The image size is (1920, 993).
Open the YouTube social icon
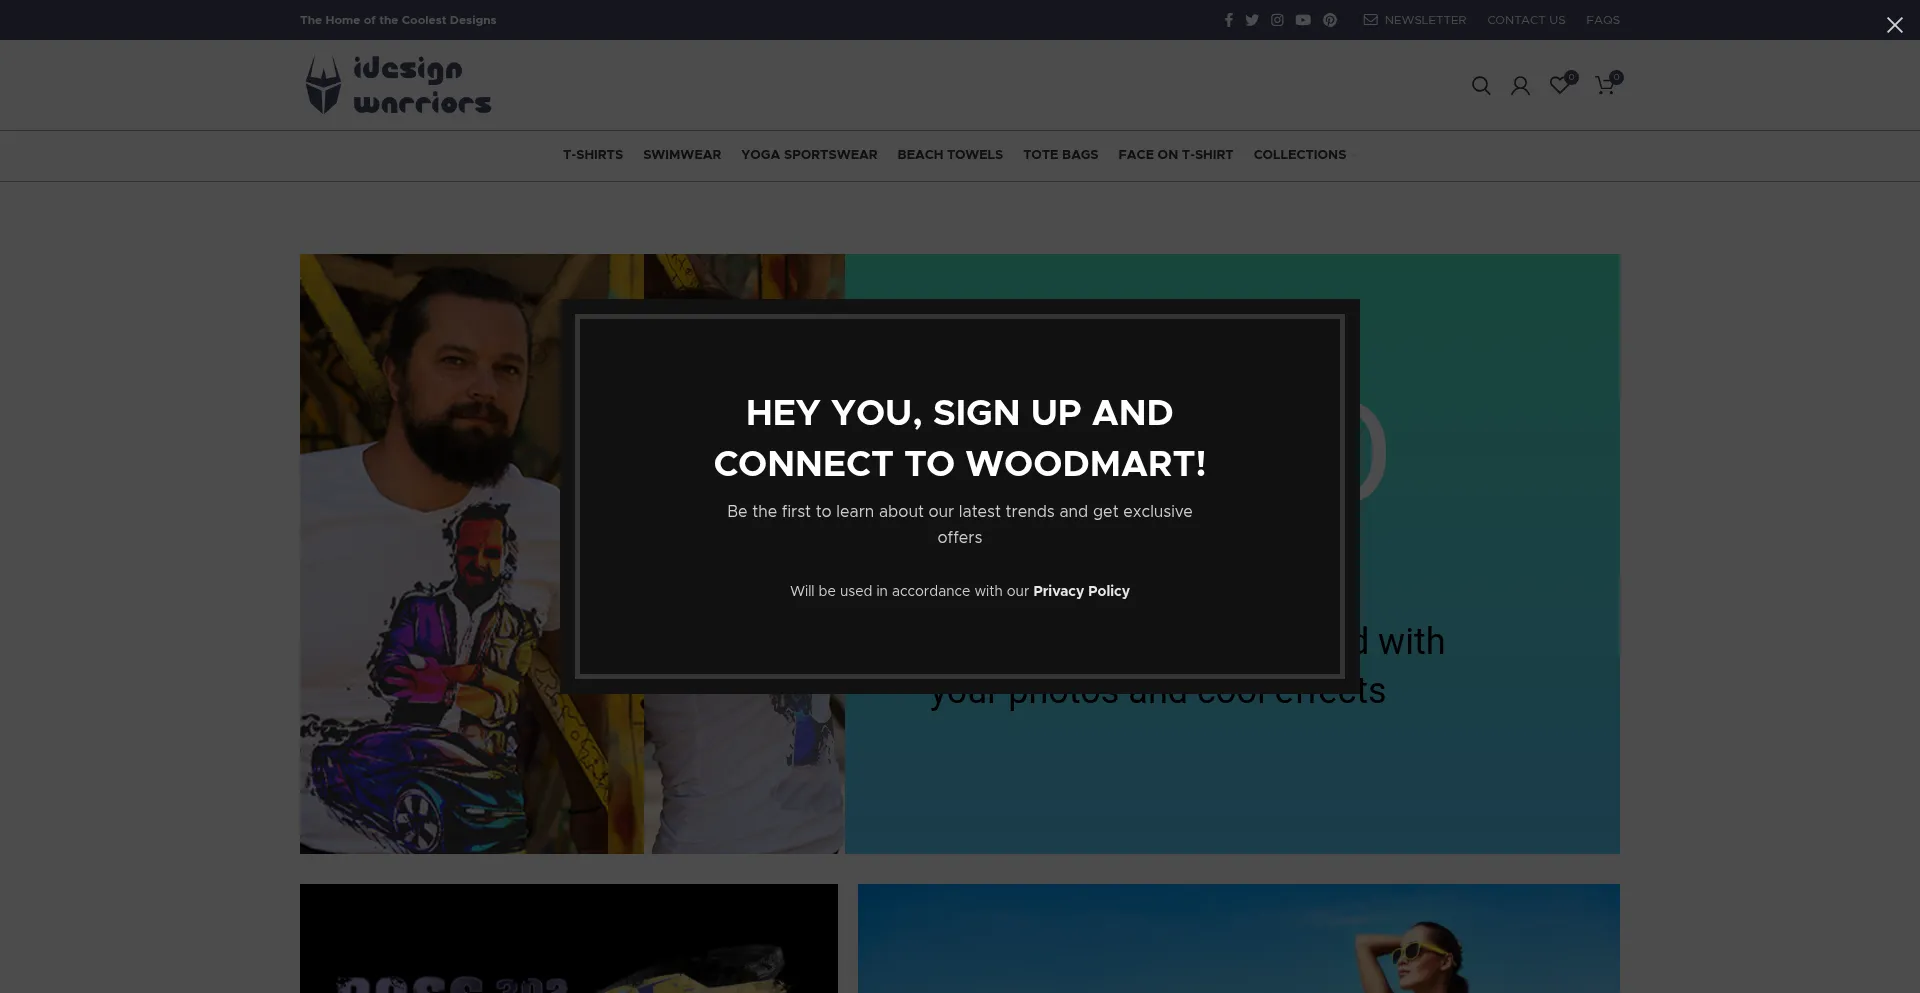(x=1303, y=20)
